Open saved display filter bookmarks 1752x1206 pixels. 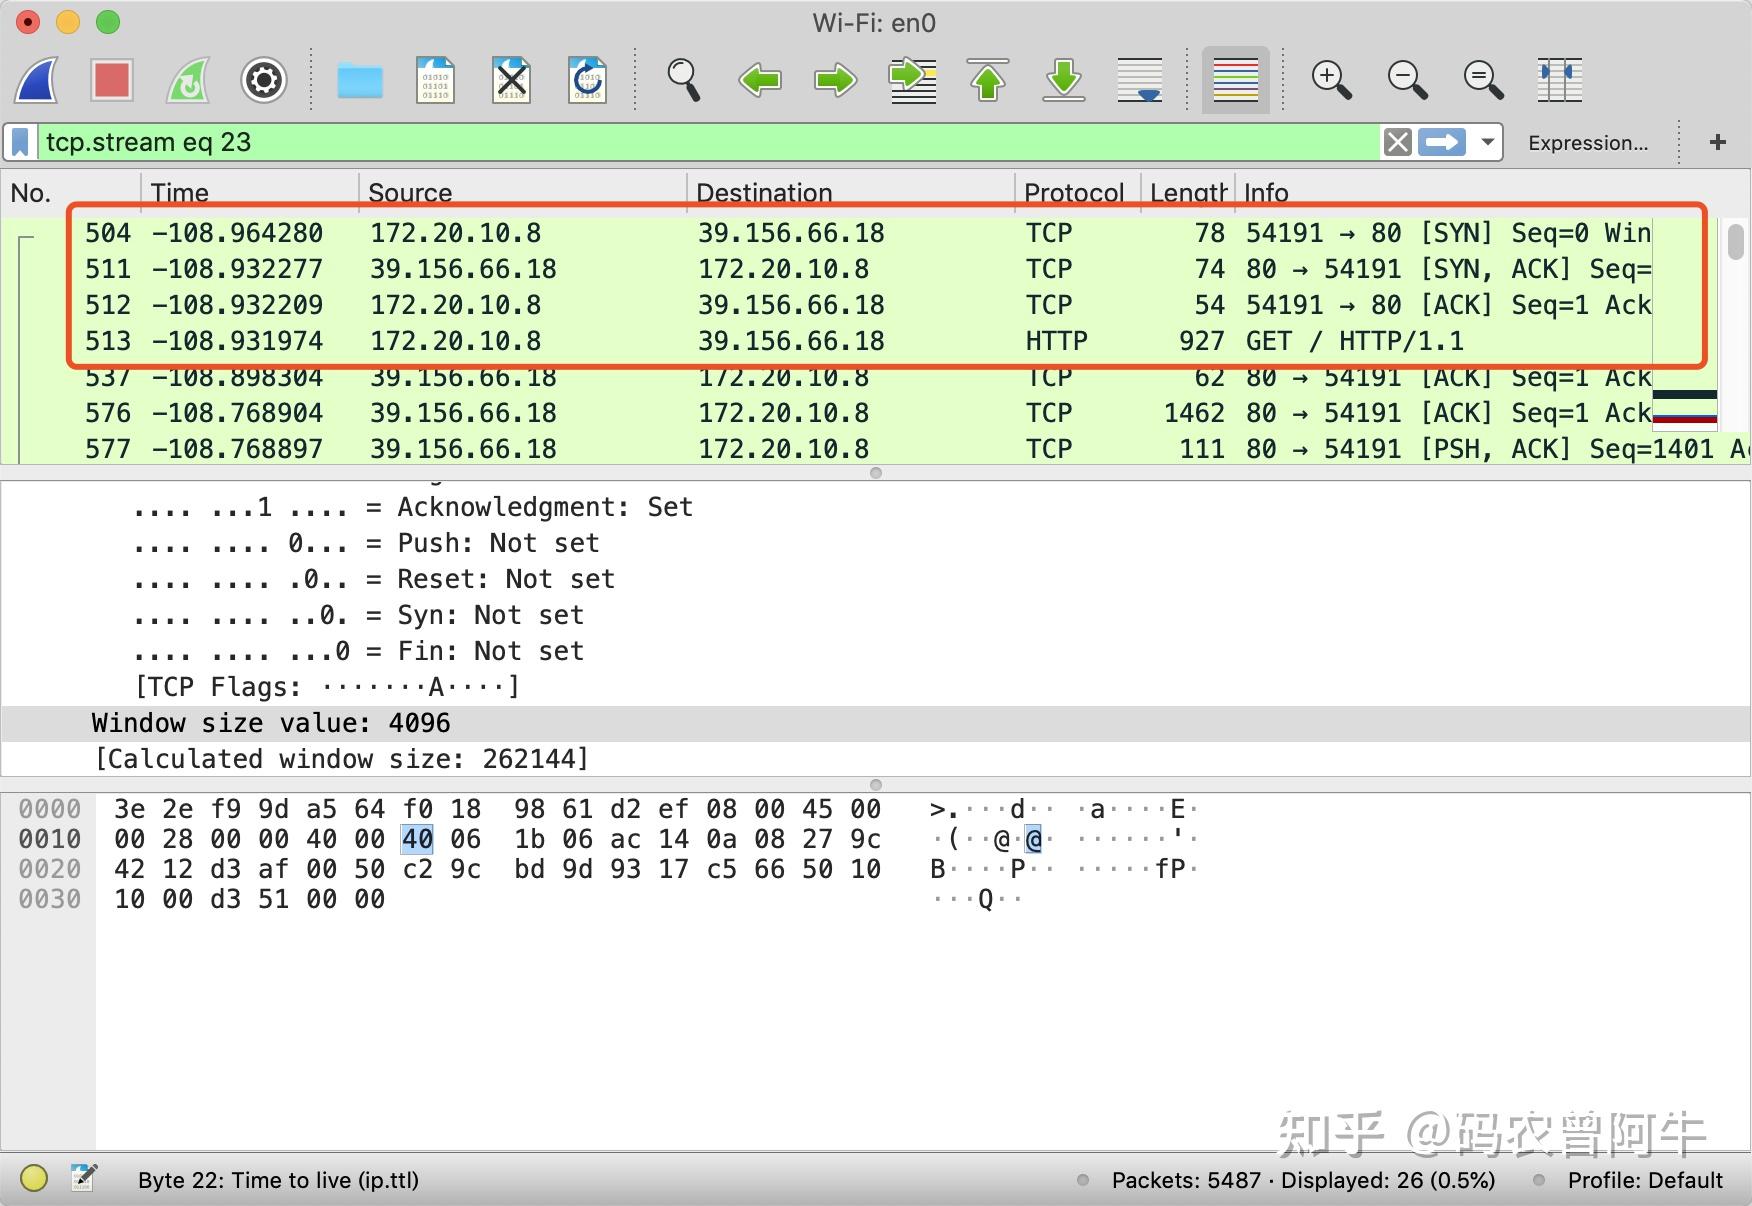coord(19,141)
